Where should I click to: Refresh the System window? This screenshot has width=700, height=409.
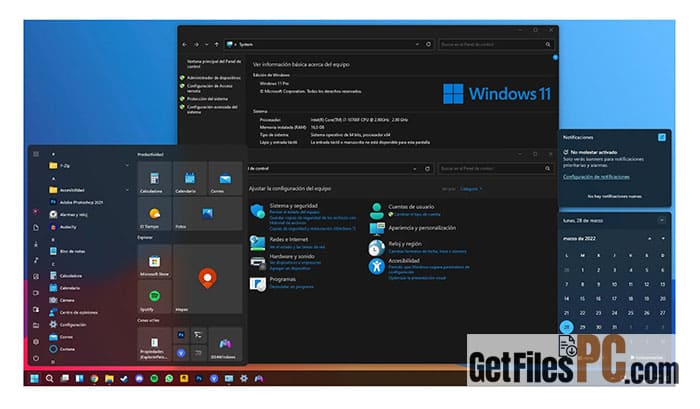(x=429, y=44)
